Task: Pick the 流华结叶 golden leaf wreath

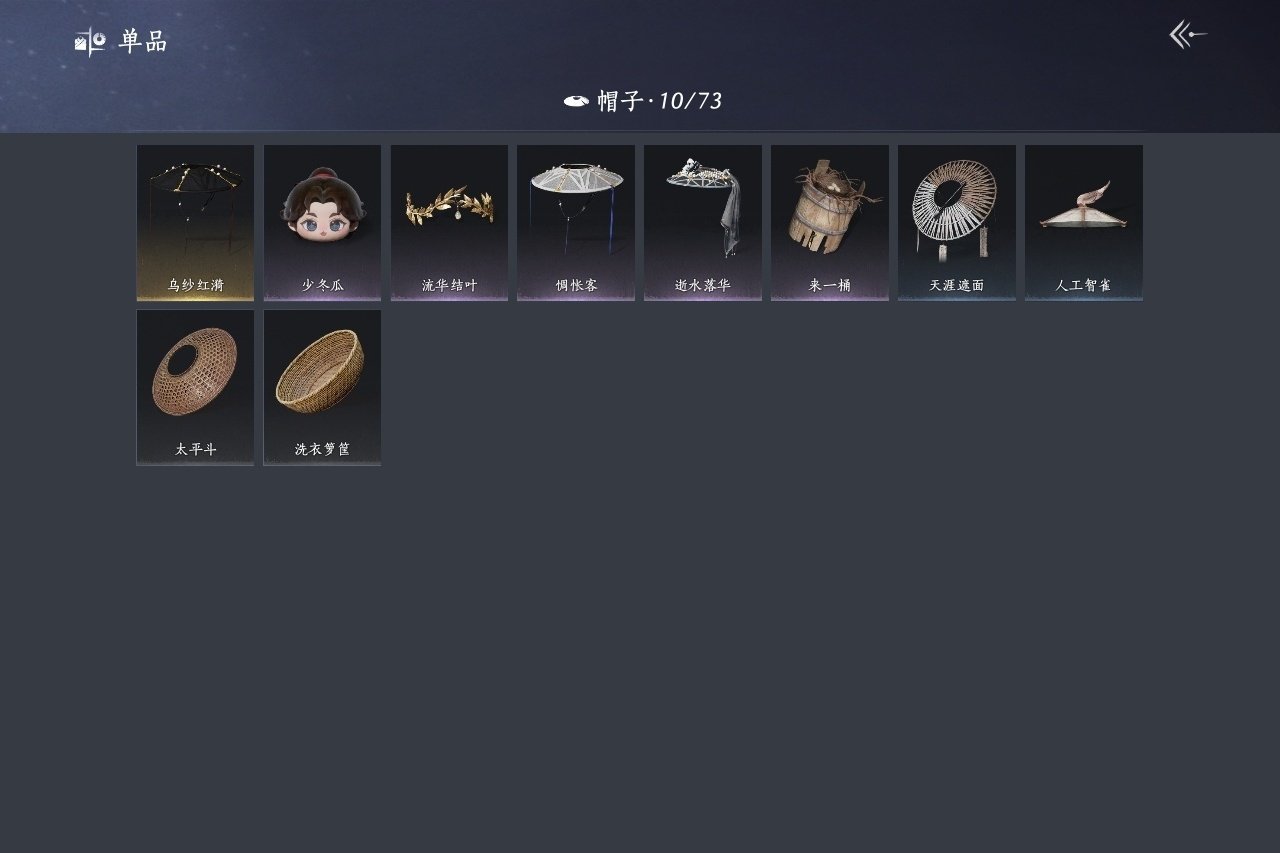Action: pyautogui.click(x=449, y=222)
